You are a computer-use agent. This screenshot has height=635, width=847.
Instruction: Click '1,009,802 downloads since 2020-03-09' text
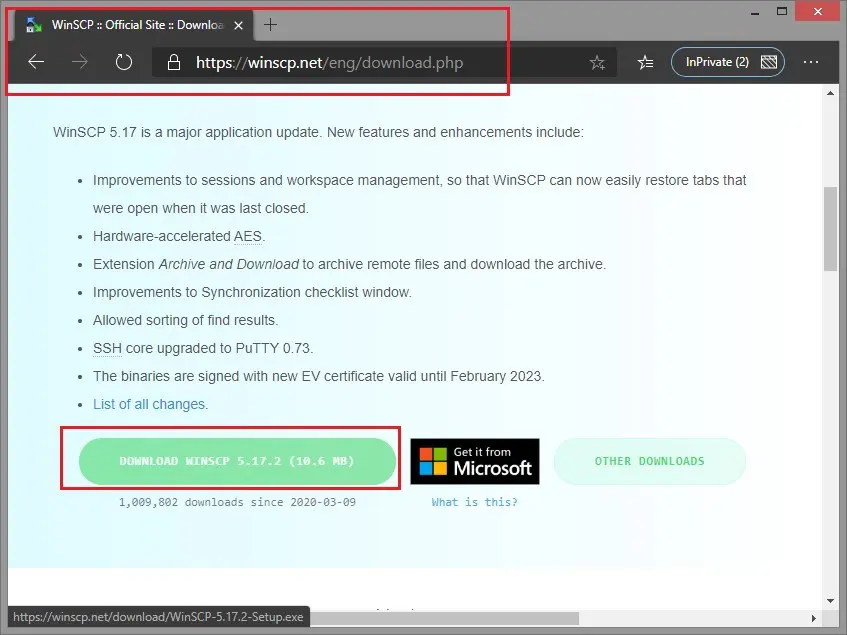click(x=237, y=502)
